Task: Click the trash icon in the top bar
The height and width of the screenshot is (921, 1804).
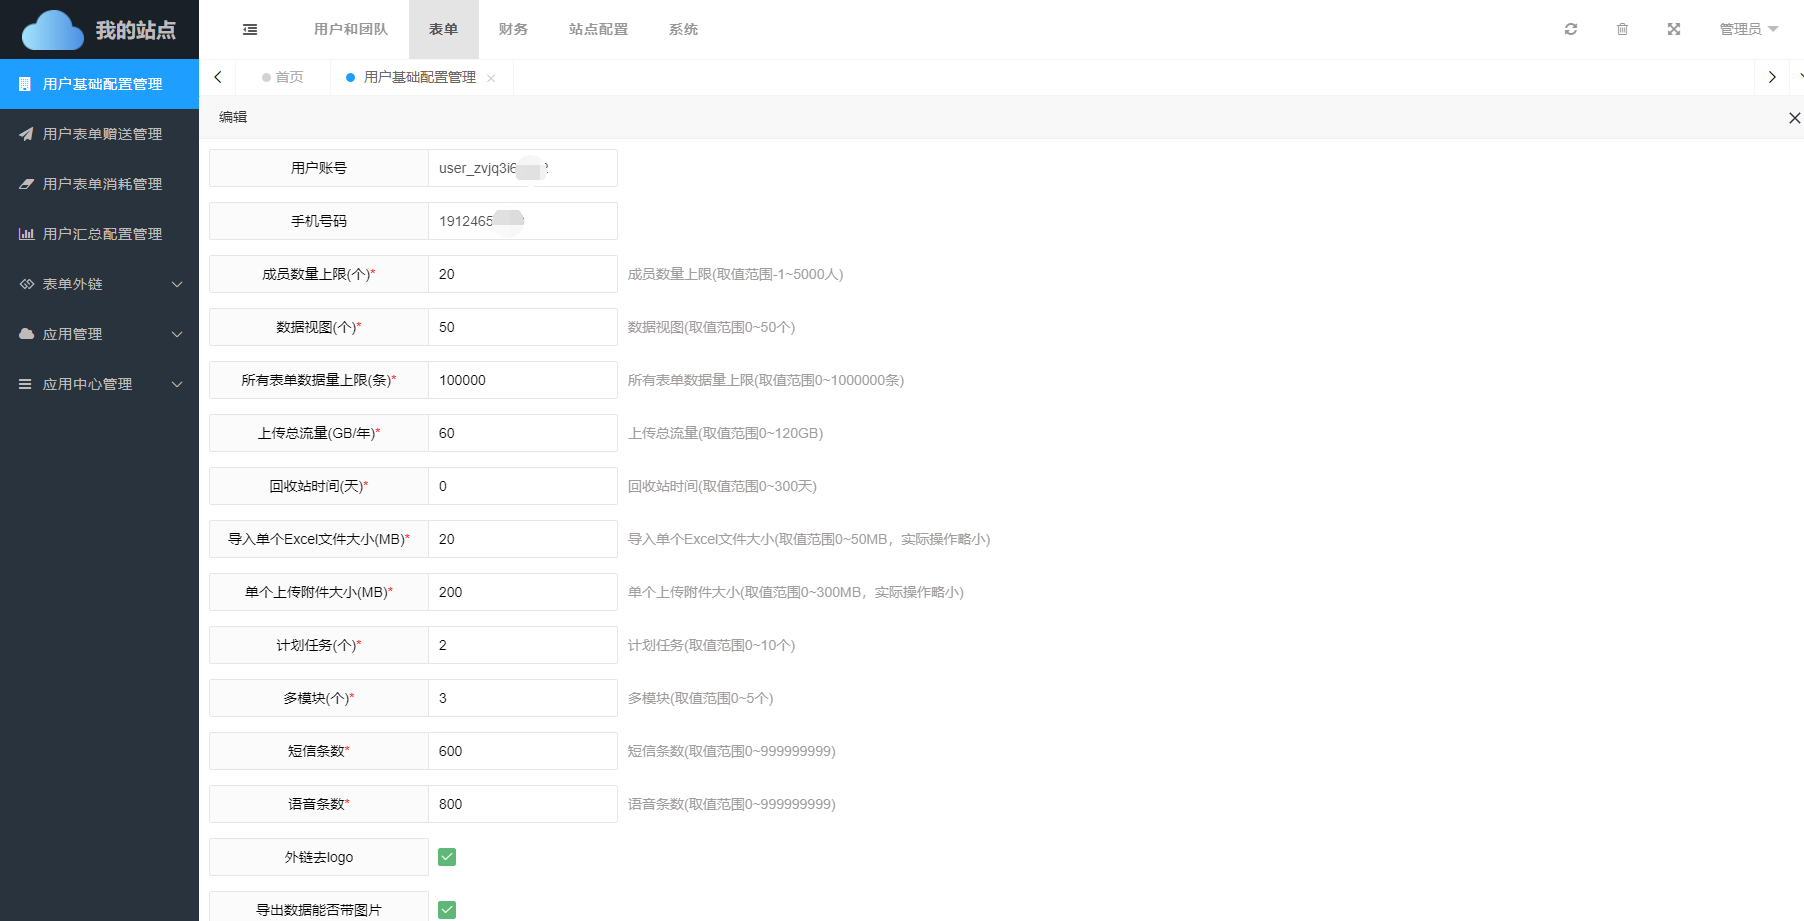Action: pyautogui.click(x=1622, y=29)
